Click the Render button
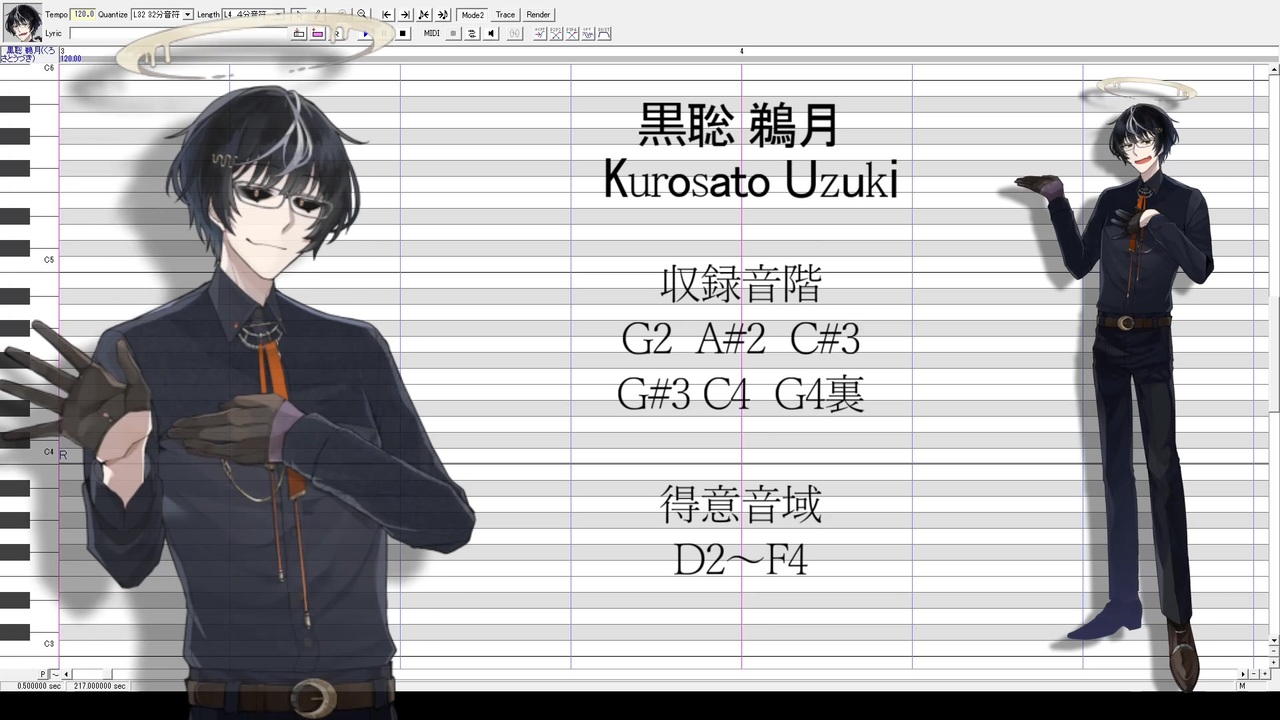The width and height of the screenshot is (1280, 720). [x=538, y=14]
